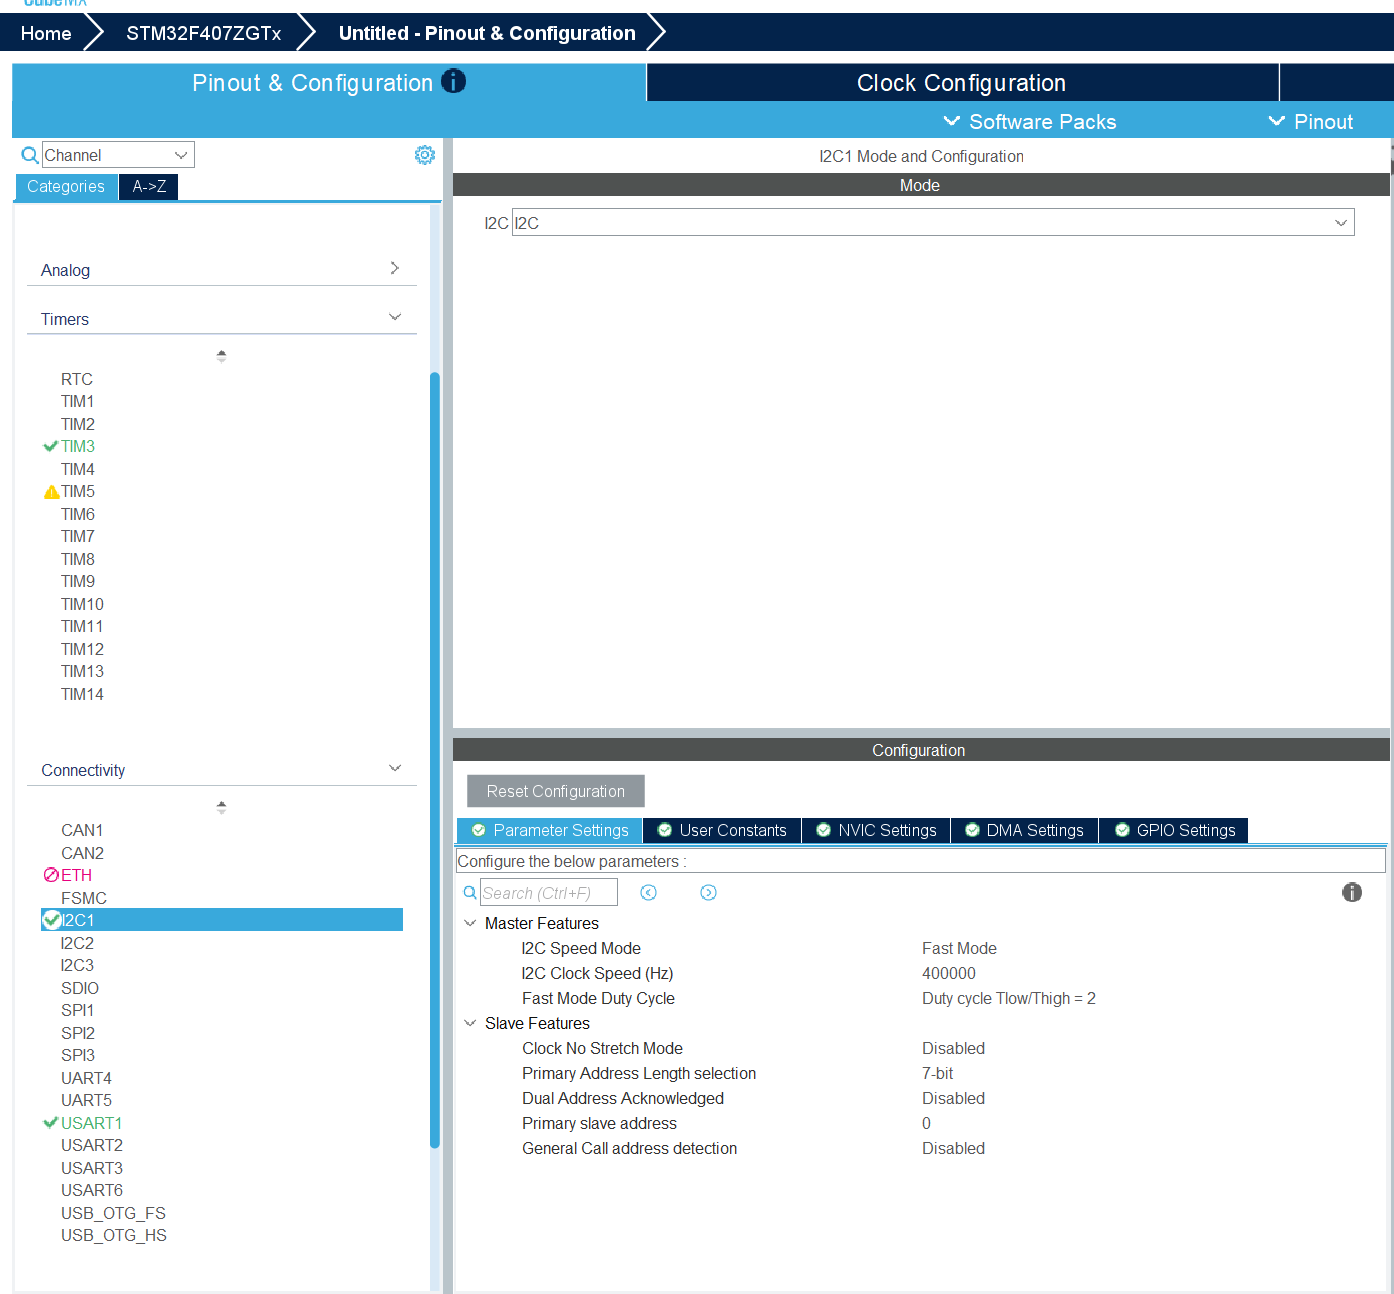
Task: Select the Categories tab
Action: [x=66, y=187]
